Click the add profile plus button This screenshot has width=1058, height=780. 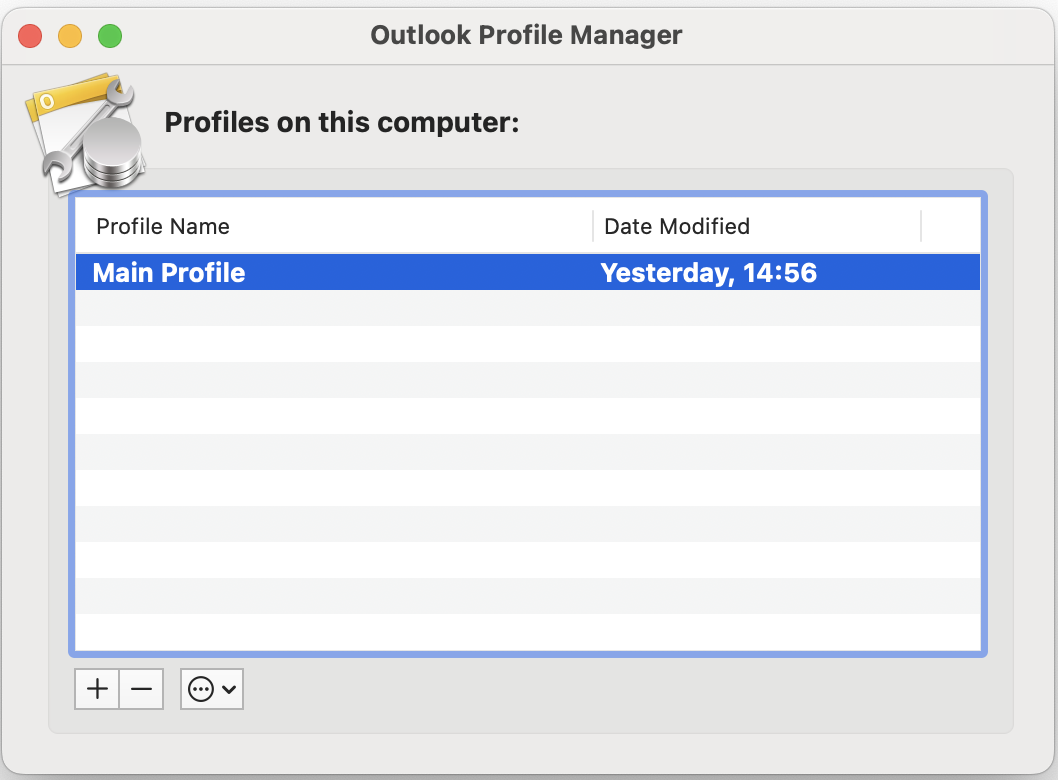pyautogui.click(x=97, y=689)
